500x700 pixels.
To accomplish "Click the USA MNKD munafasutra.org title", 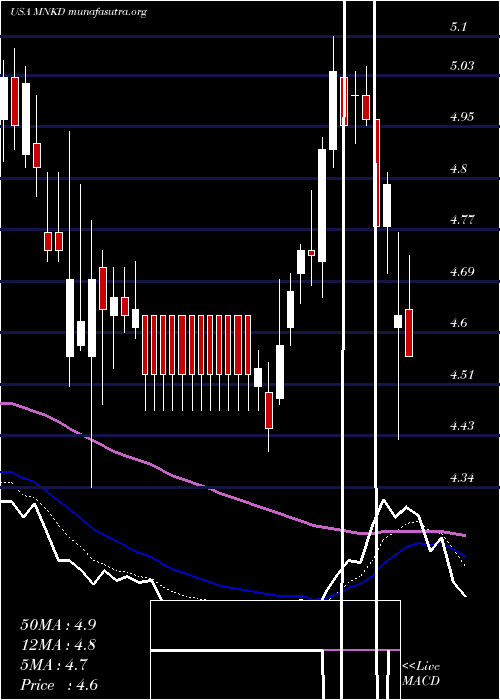I will coord(79,12).
